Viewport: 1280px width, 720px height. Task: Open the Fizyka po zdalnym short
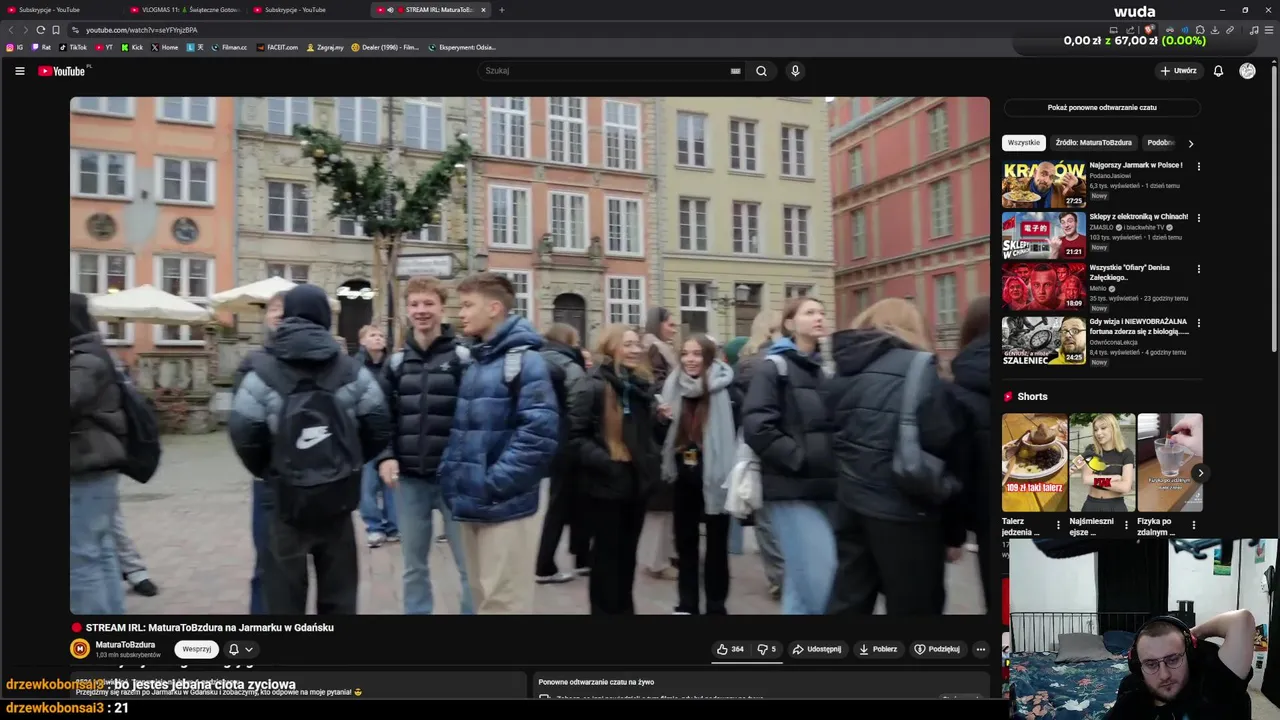tap(1170, 463)
